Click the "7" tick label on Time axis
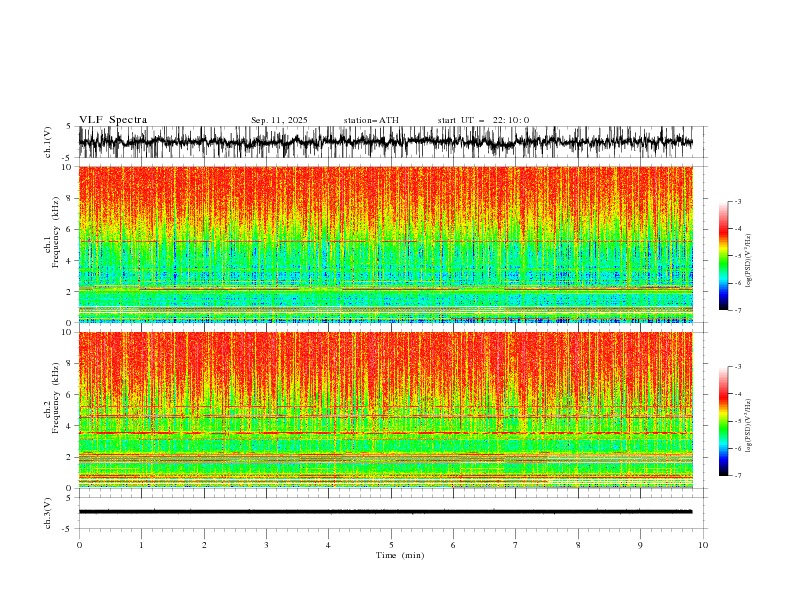The image size is (792, 612). click(516, 545)
